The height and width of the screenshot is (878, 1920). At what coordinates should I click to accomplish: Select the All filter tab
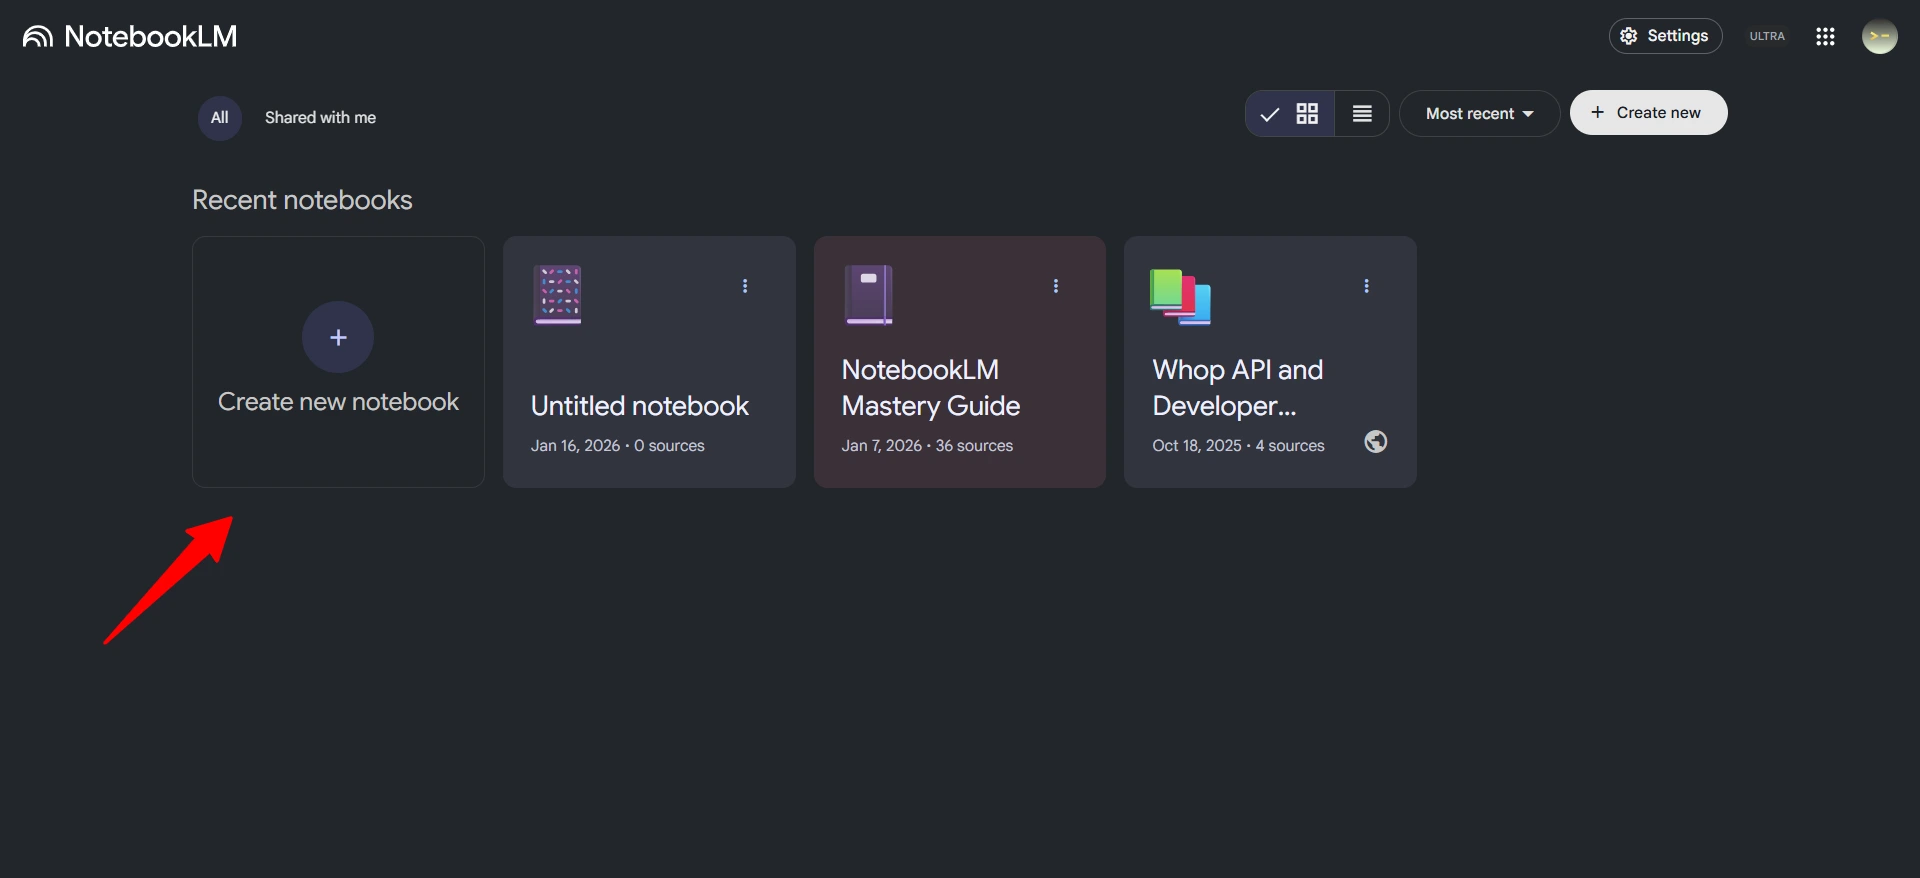[220, 118]
